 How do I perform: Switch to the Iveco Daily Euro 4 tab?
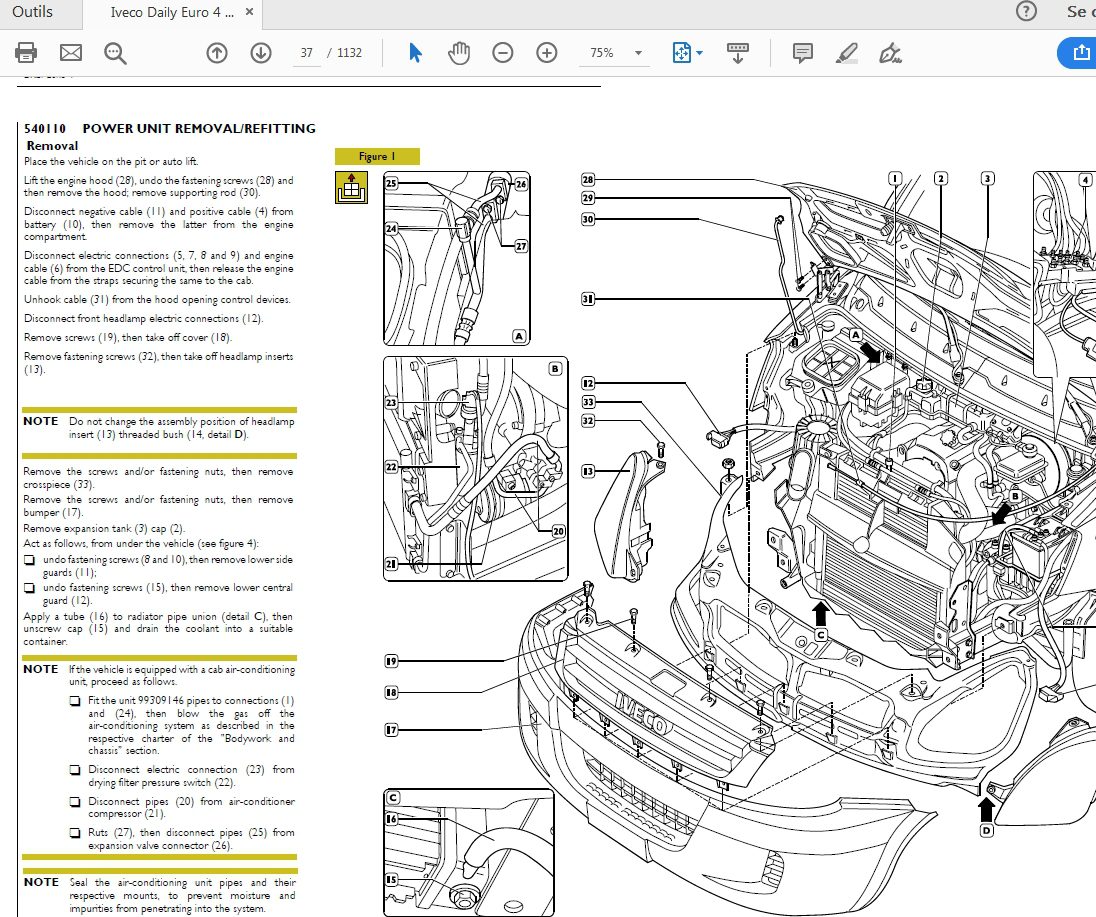click(x=172, y=13)
